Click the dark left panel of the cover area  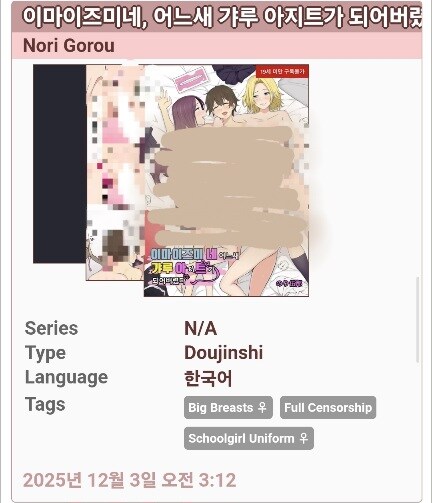tap(60, 164)
